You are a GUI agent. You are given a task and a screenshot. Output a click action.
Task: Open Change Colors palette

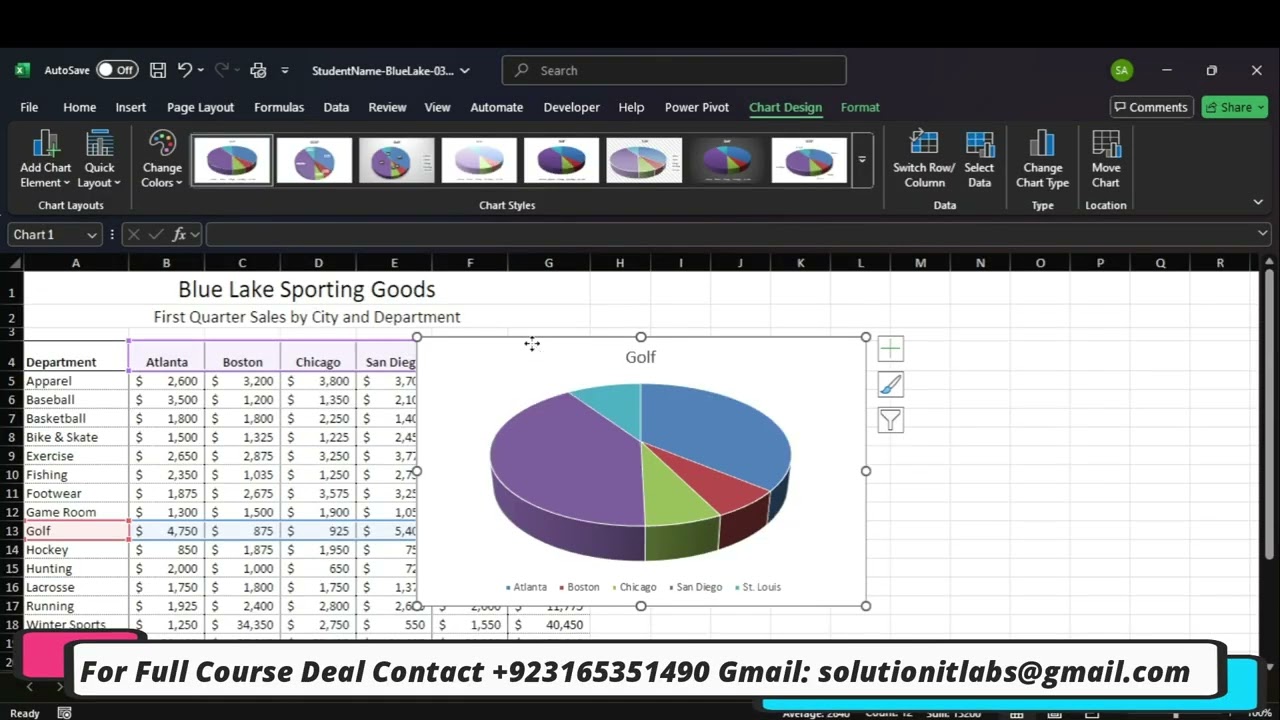(x=162, y=160)
